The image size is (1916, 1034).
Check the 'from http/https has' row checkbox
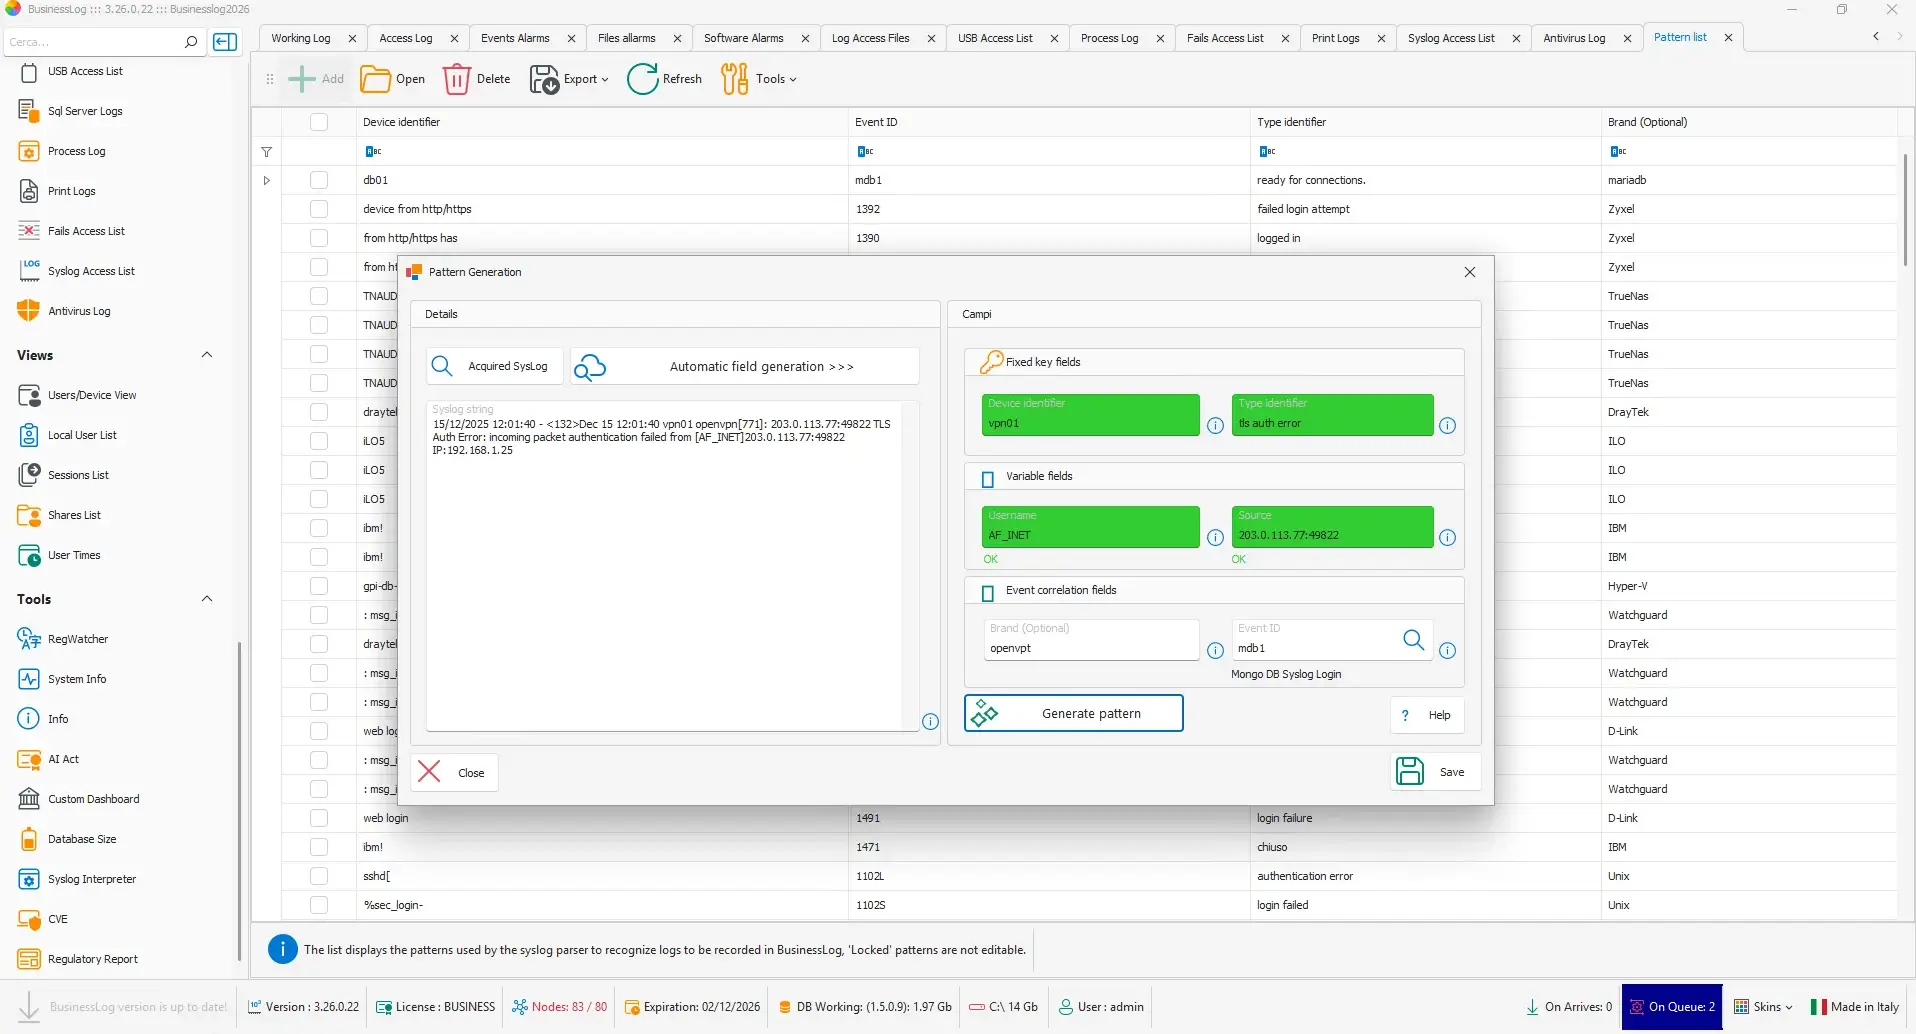[x=319, y=238]
